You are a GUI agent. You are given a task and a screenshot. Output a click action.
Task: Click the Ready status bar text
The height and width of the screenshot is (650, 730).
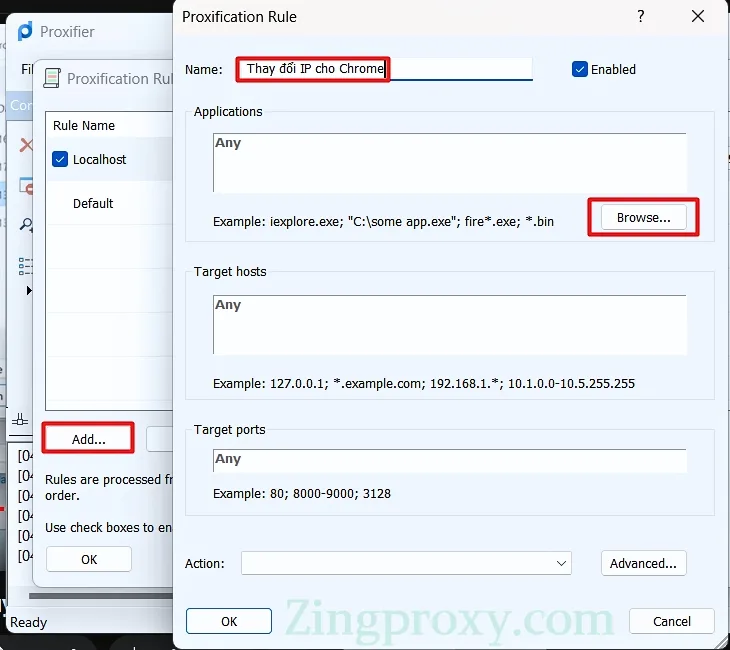(28, 622)
